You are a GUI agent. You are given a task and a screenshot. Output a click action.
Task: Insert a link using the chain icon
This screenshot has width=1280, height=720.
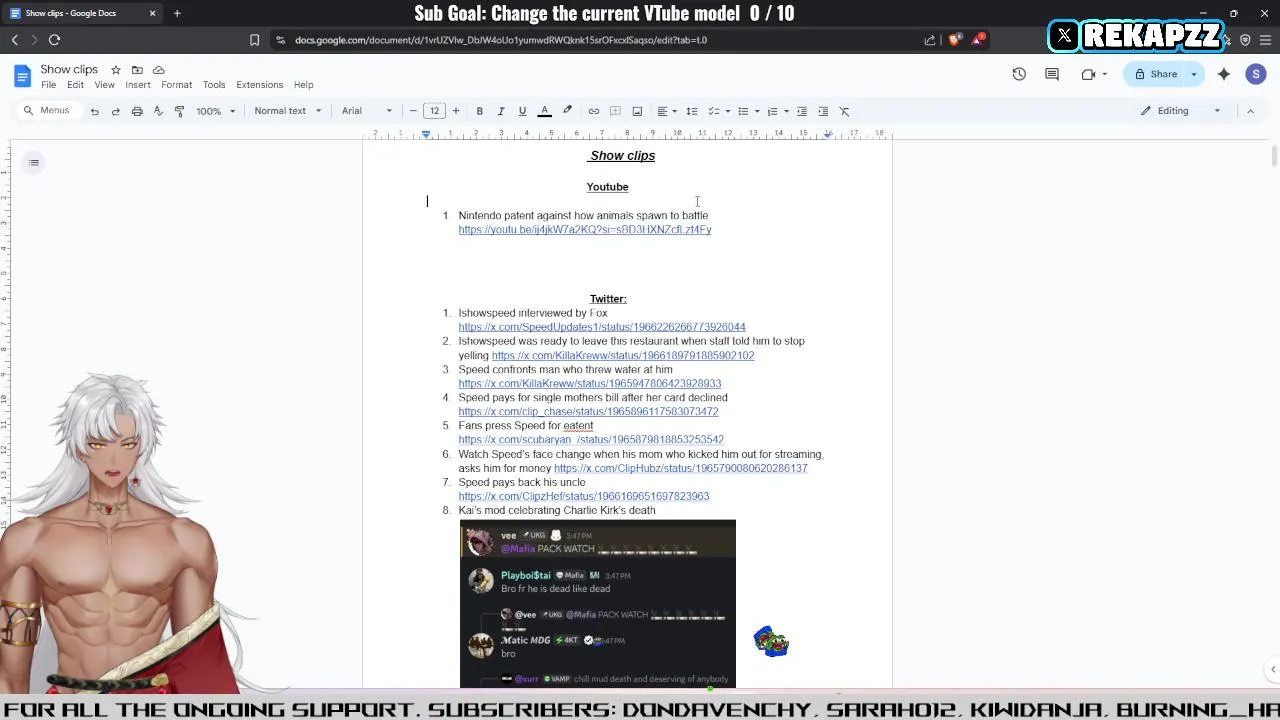pyautogui.click(x=594, y=111)
